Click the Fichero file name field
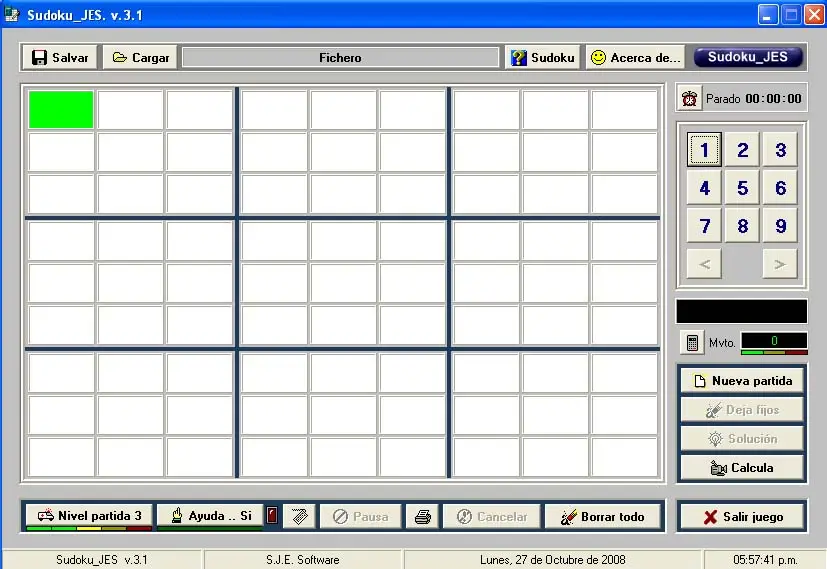827x569 pixels. [x=340, y=57]
